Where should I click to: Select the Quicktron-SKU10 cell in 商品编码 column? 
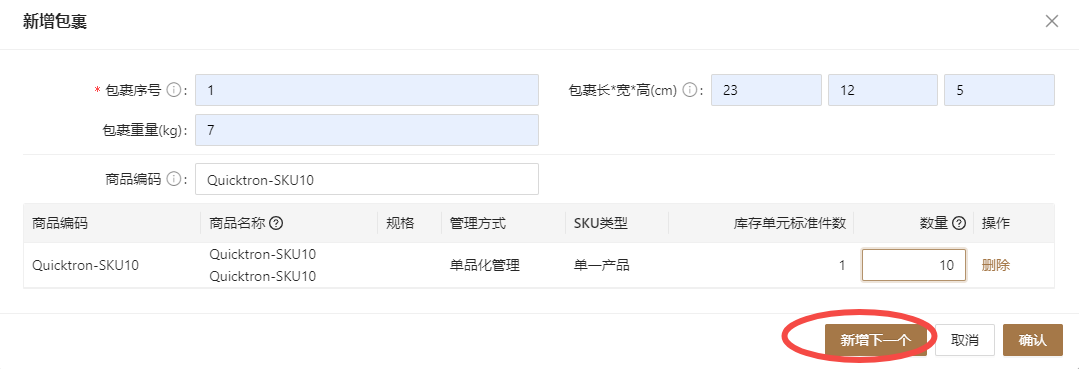(x=85, y=265)
